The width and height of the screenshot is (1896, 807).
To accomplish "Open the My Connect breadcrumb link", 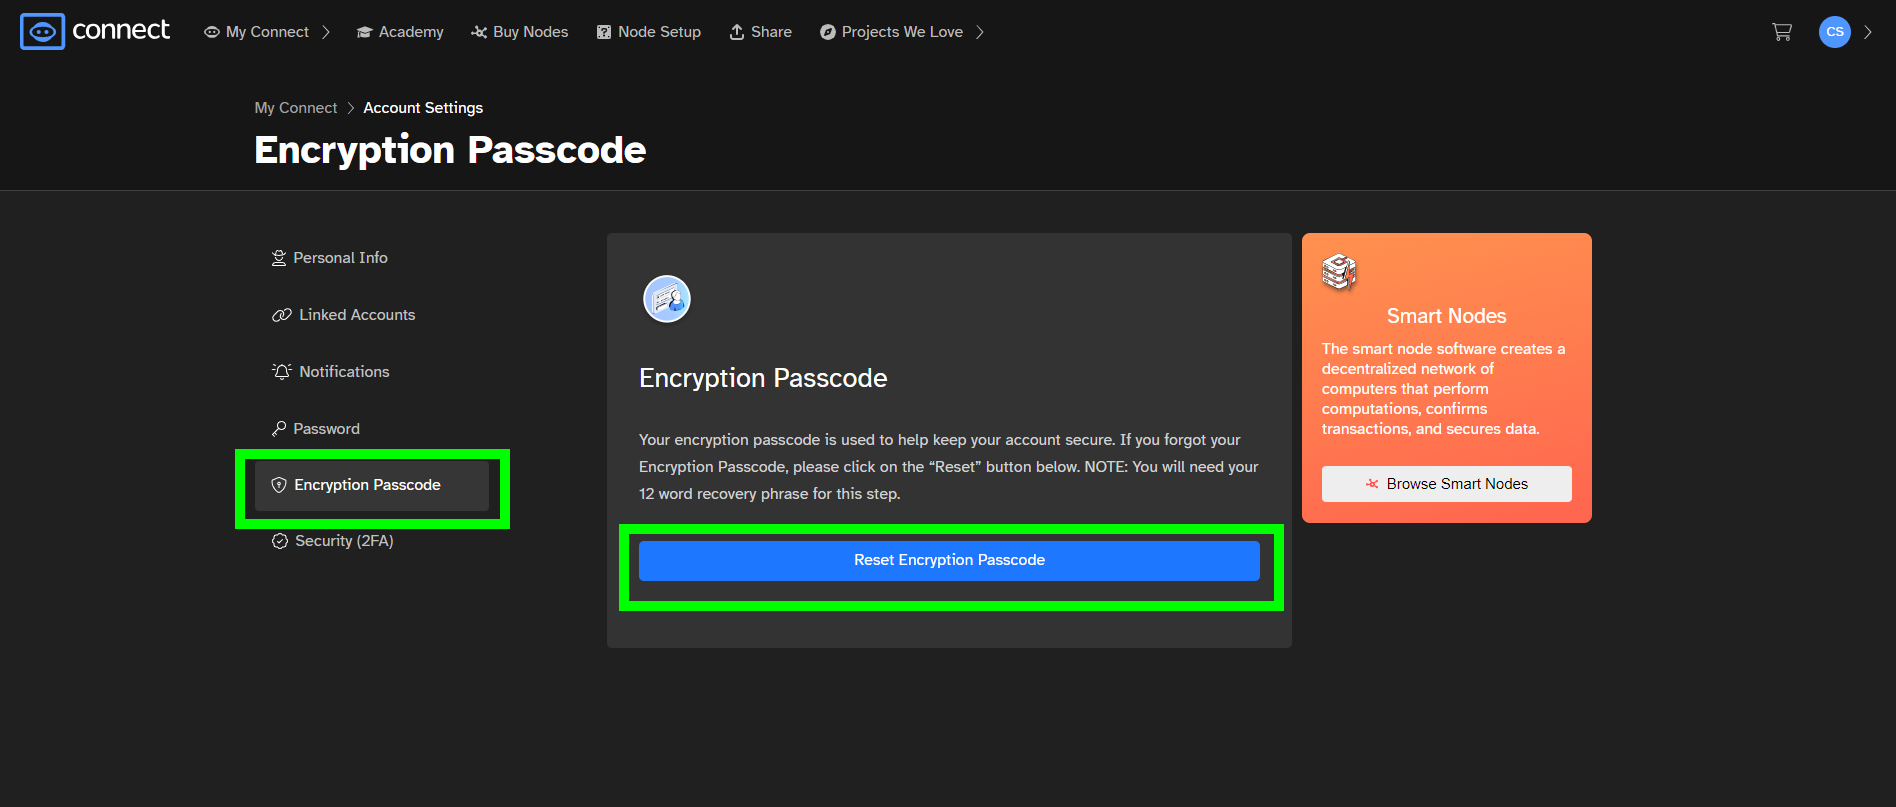I will [296, 107].
